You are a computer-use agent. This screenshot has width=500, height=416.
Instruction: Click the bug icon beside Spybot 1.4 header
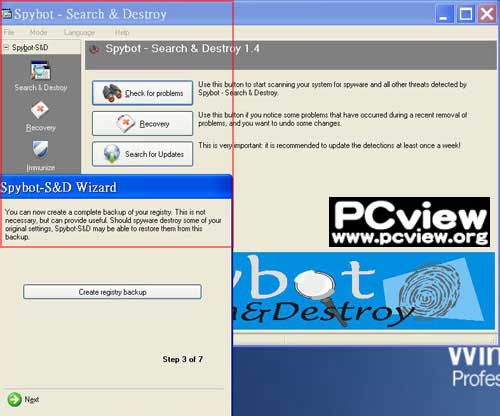[x=95, y=49]
